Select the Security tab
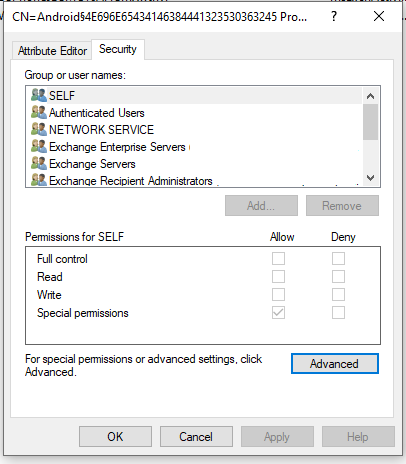Viewport: 406px width, 464px height. point(118,49)
